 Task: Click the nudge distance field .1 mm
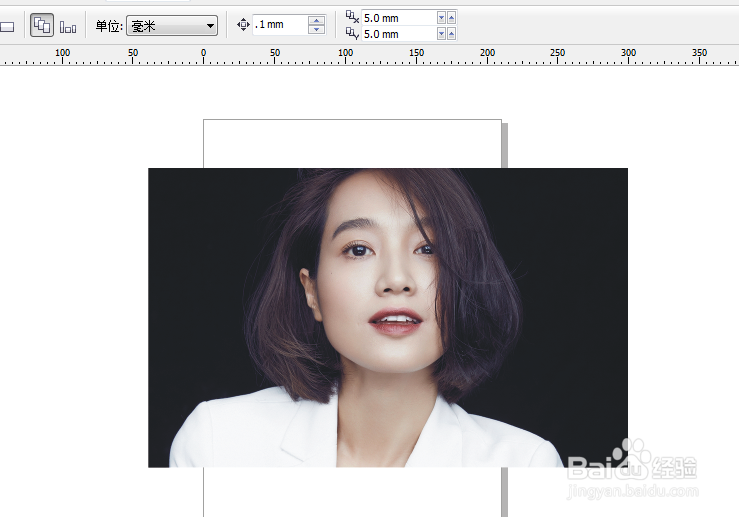tap(280, 25)
